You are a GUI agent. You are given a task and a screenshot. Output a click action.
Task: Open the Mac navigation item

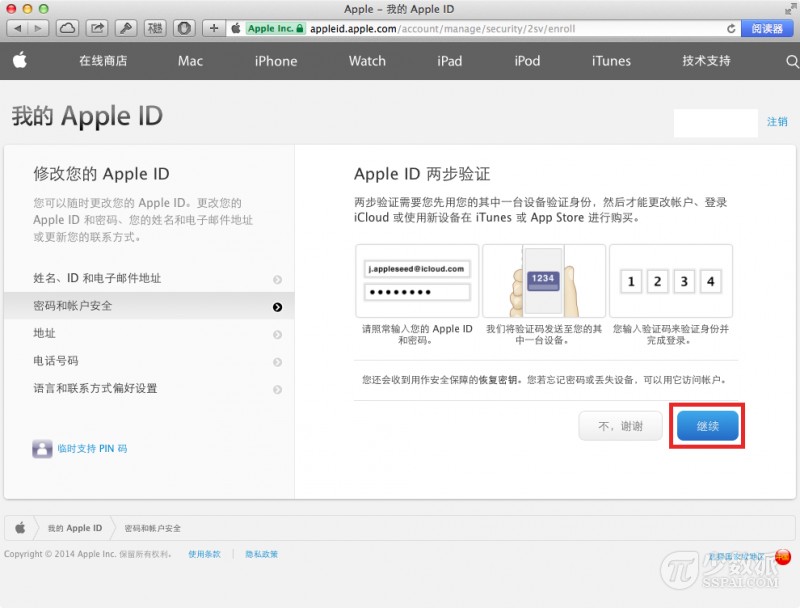[190, 61]
